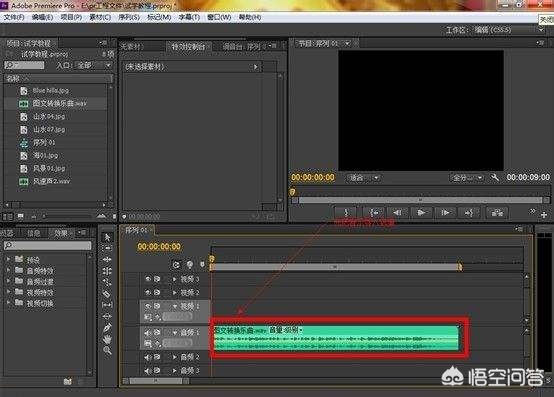Switch to the 信息 tab
The width and height of the screenshot is (554, 397).
point(34,233)
